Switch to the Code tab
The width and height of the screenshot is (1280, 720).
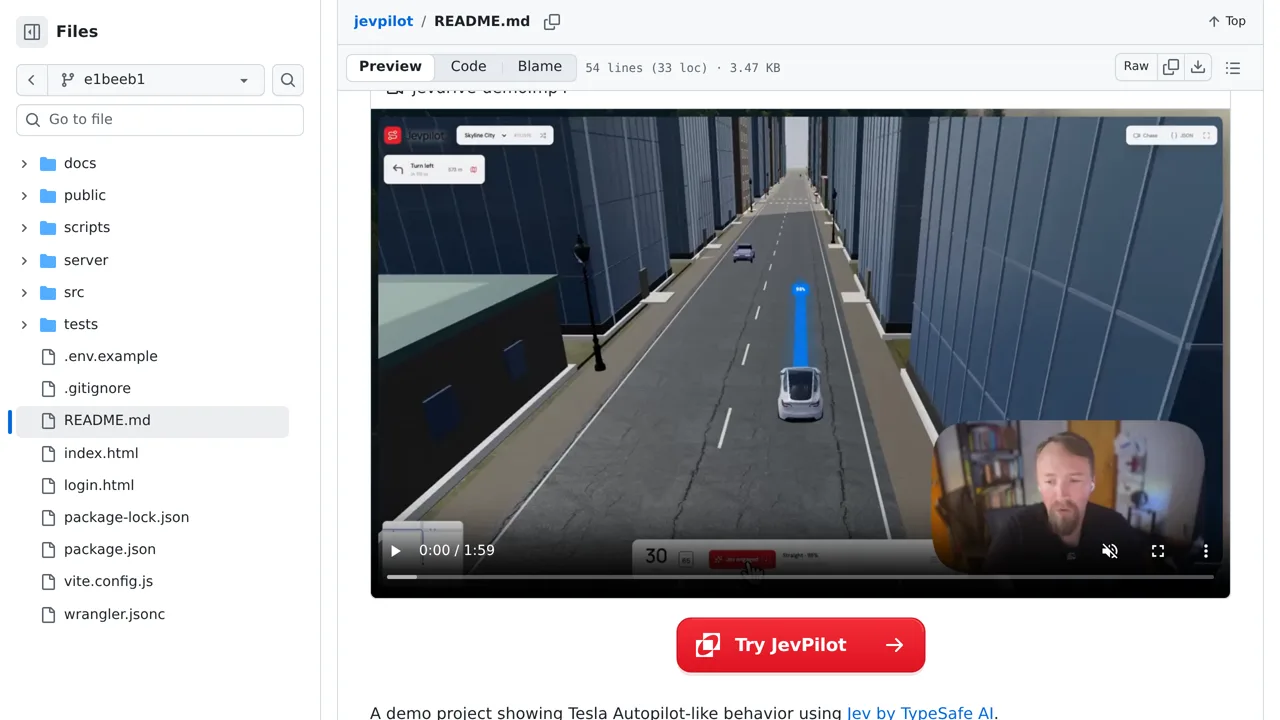point(468,67)
